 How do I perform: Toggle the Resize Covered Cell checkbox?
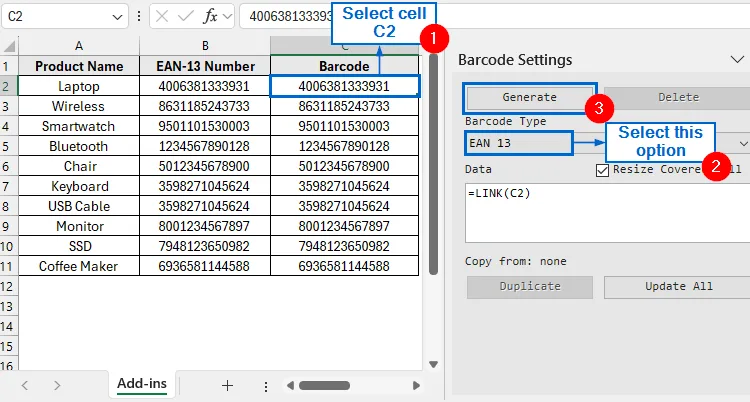click(x=602, y=170)
